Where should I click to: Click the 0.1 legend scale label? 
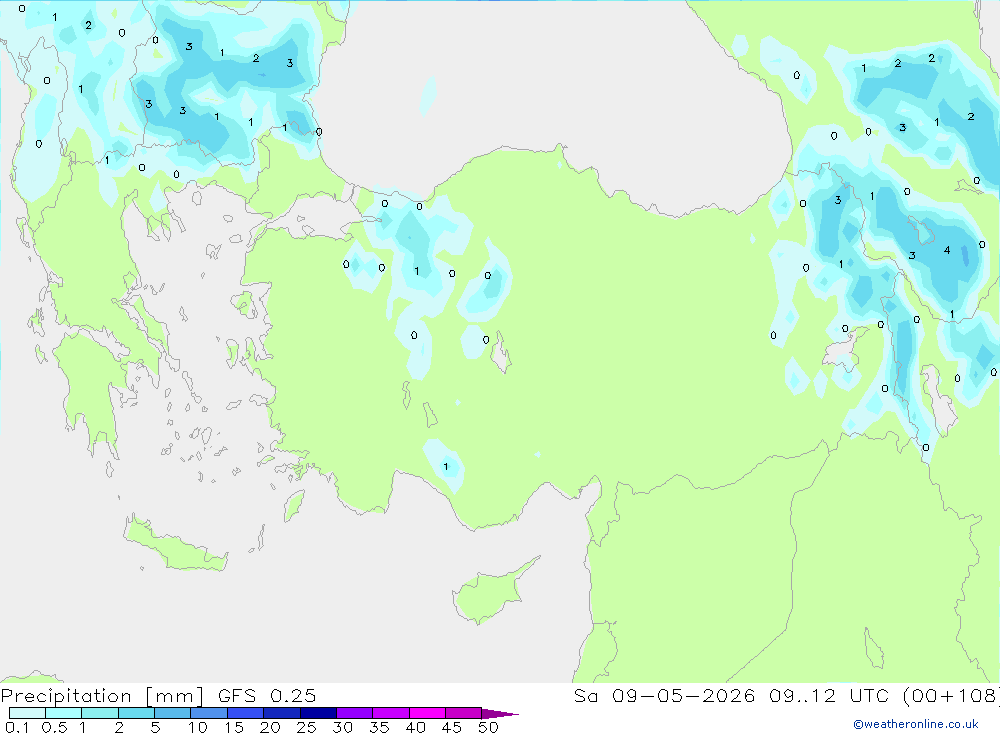[16, 727]
